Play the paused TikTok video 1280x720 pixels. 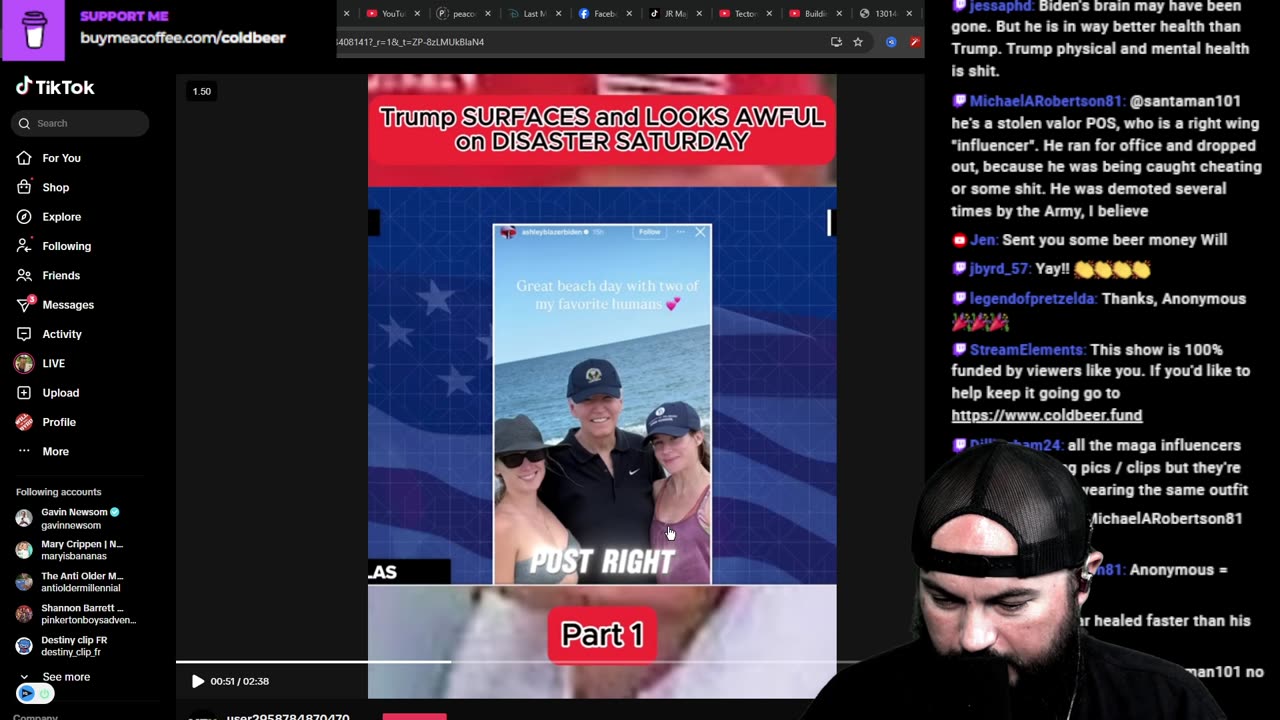pos(197,681)
